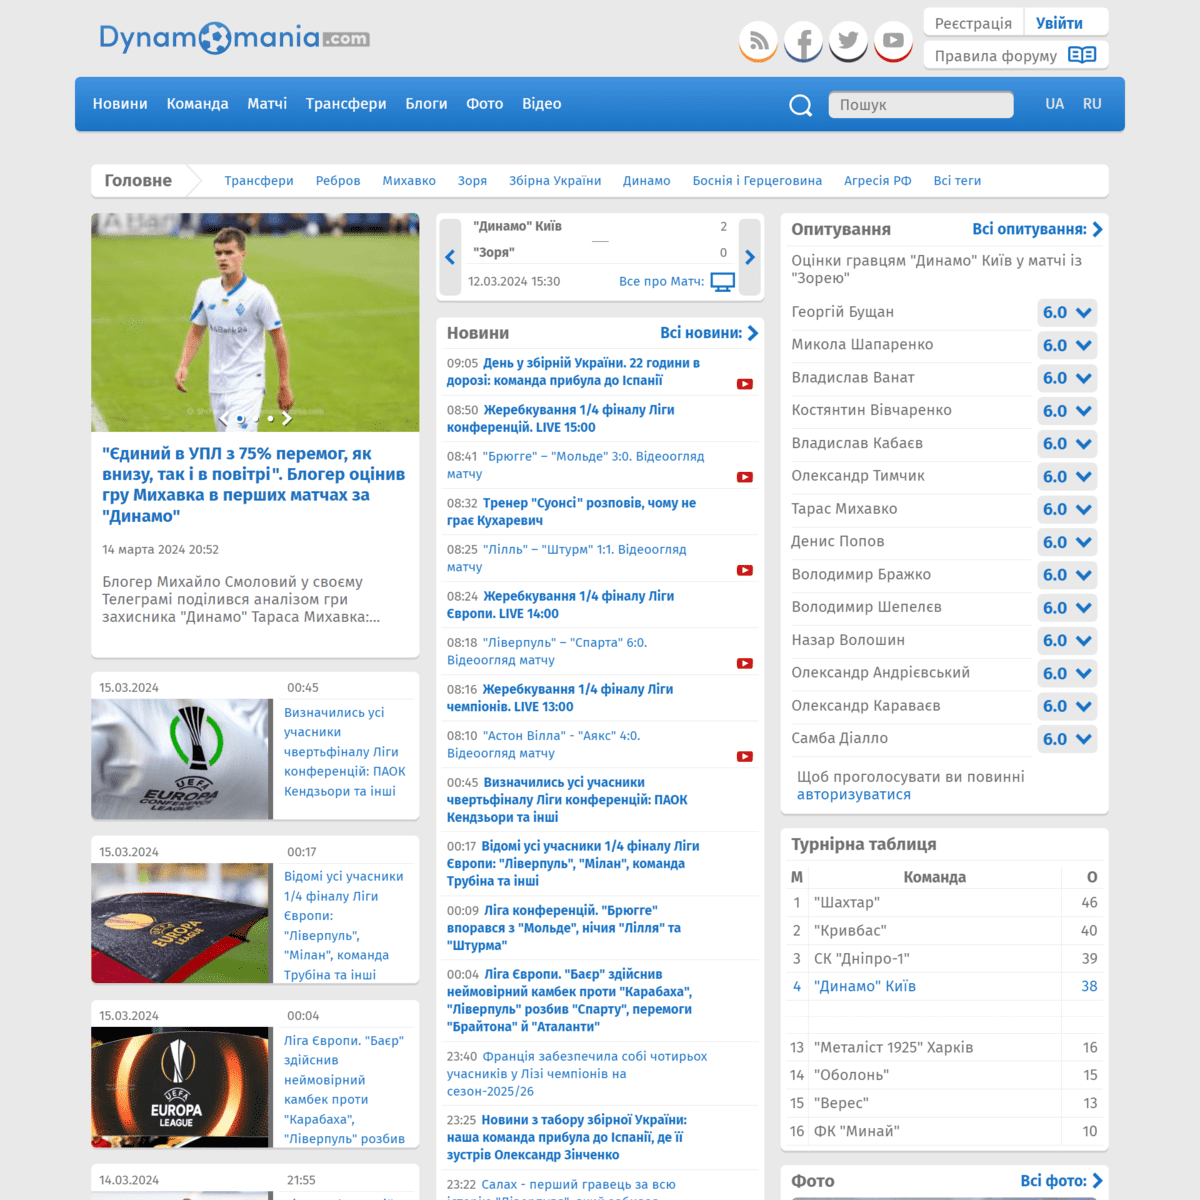Screen dimensions: 1200x1200
Task: Open rating dropdown for Денис Попов
Action: [x=1067, y=542]
